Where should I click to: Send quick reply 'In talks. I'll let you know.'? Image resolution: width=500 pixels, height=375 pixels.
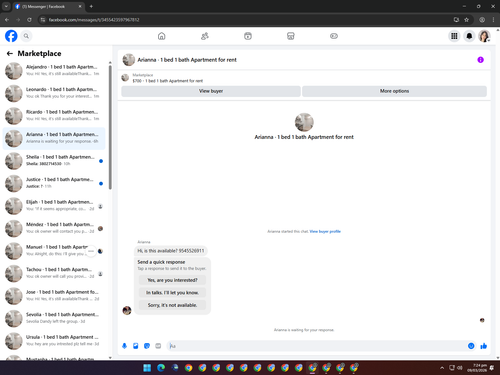click(172, 293)
